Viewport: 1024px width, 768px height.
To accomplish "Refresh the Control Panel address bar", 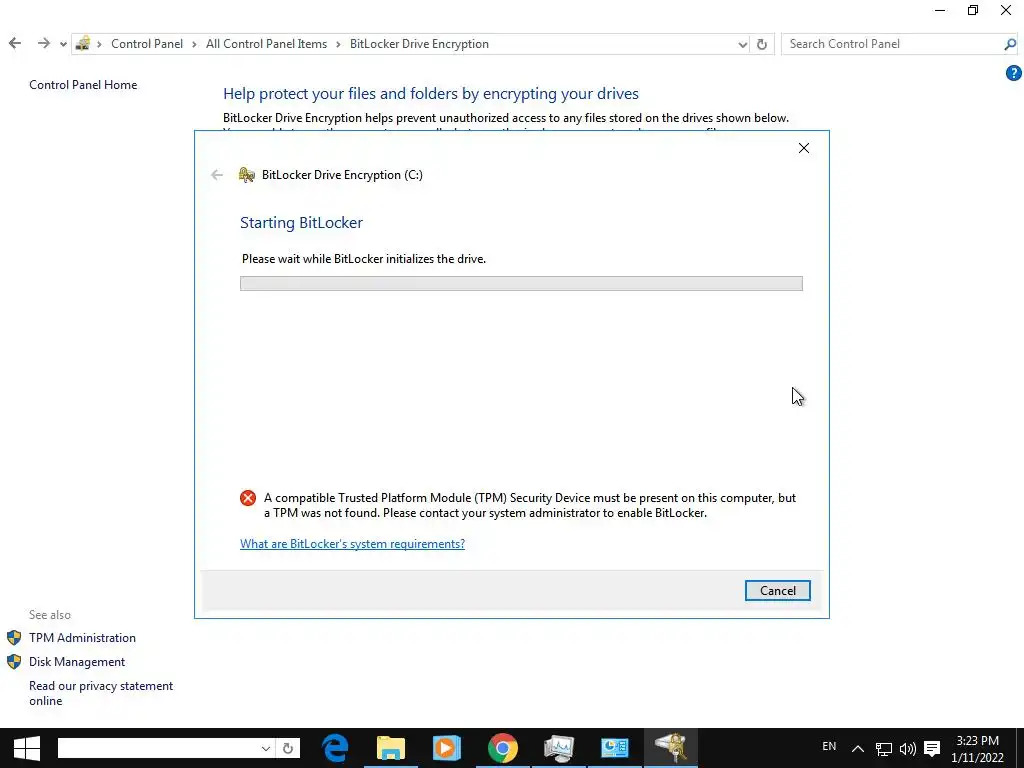I will [x=761, y=44].
